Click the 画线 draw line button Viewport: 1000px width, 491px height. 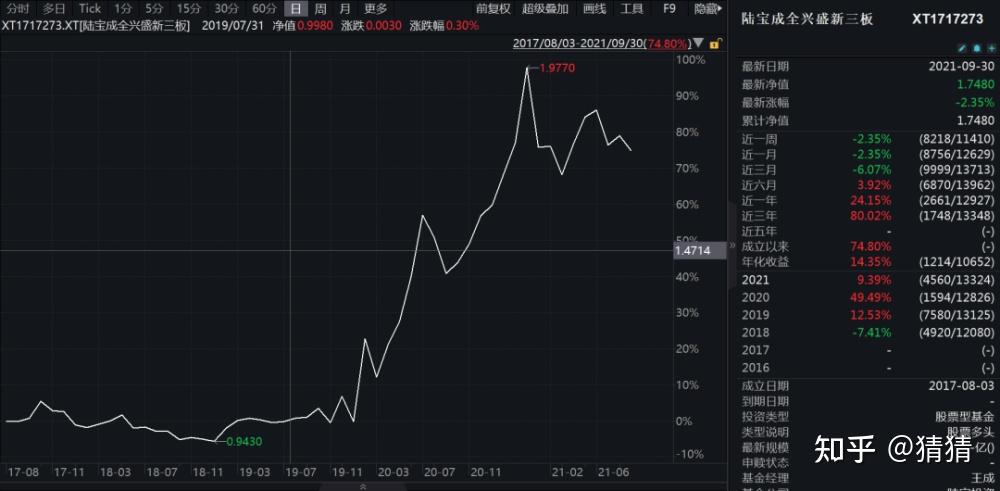pos(594,9)
